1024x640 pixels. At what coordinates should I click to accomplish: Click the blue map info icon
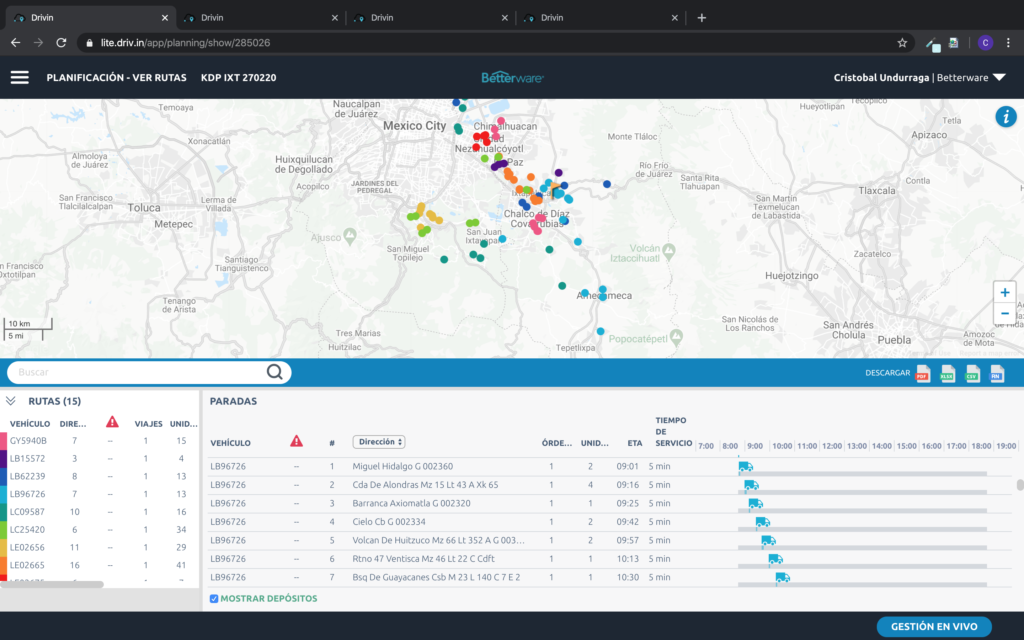tap(1005, 116)
